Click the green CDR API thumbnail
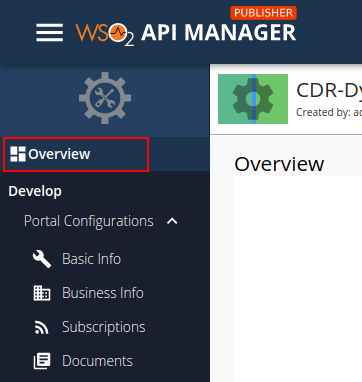 coord(253,99)
